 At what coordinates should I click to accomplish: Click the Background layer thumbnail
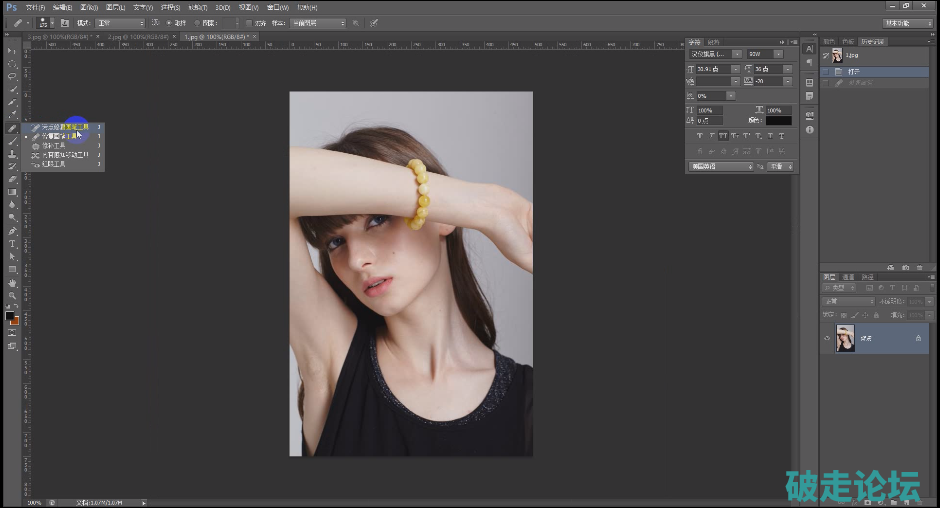845,340
